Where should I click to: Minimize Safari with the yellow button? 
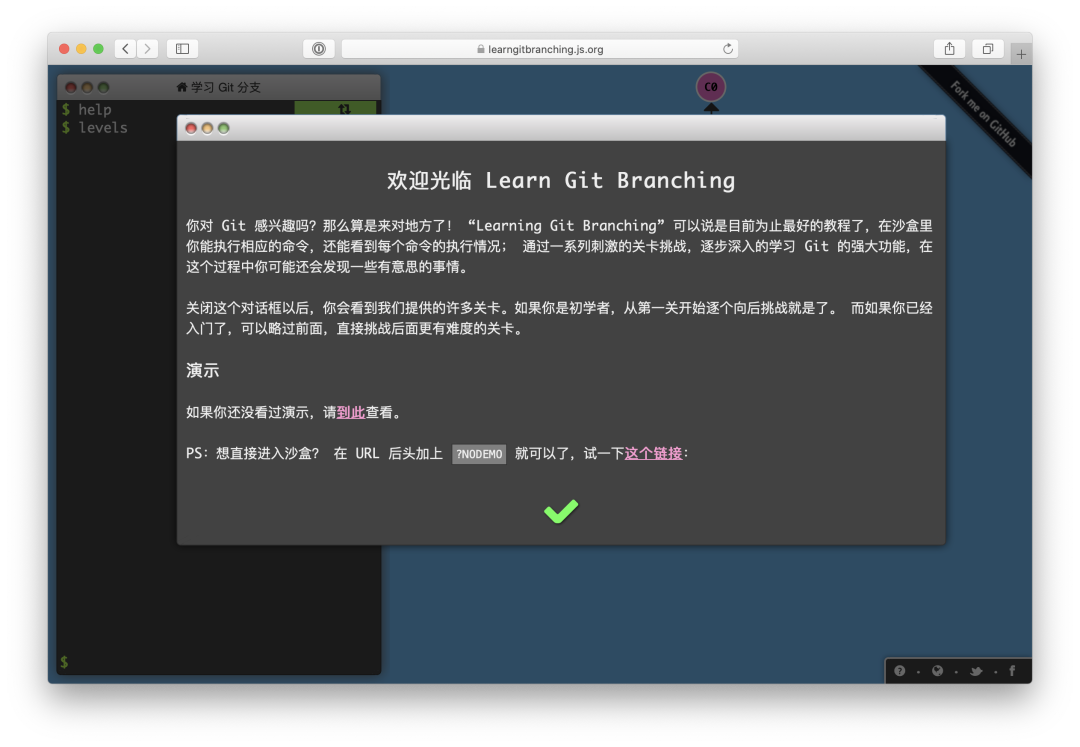tap(81, 49)
